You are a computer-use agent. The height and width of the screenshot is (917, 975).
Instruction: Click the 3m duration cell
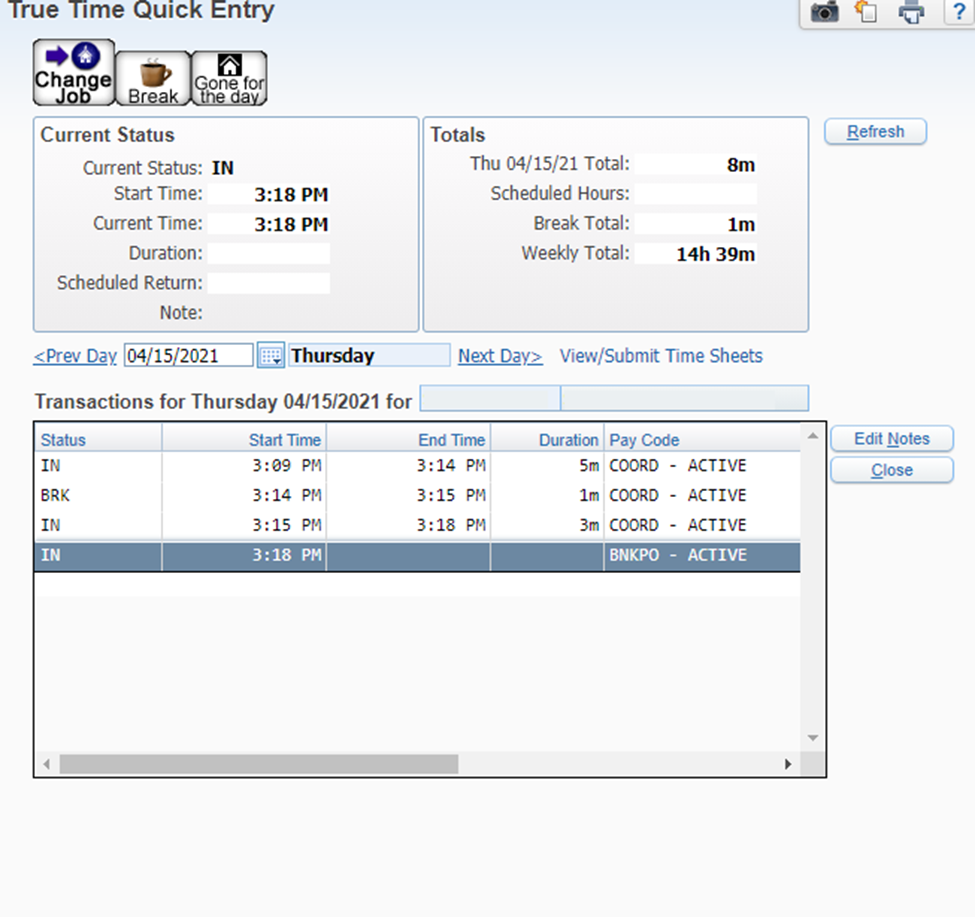point(547,525)
